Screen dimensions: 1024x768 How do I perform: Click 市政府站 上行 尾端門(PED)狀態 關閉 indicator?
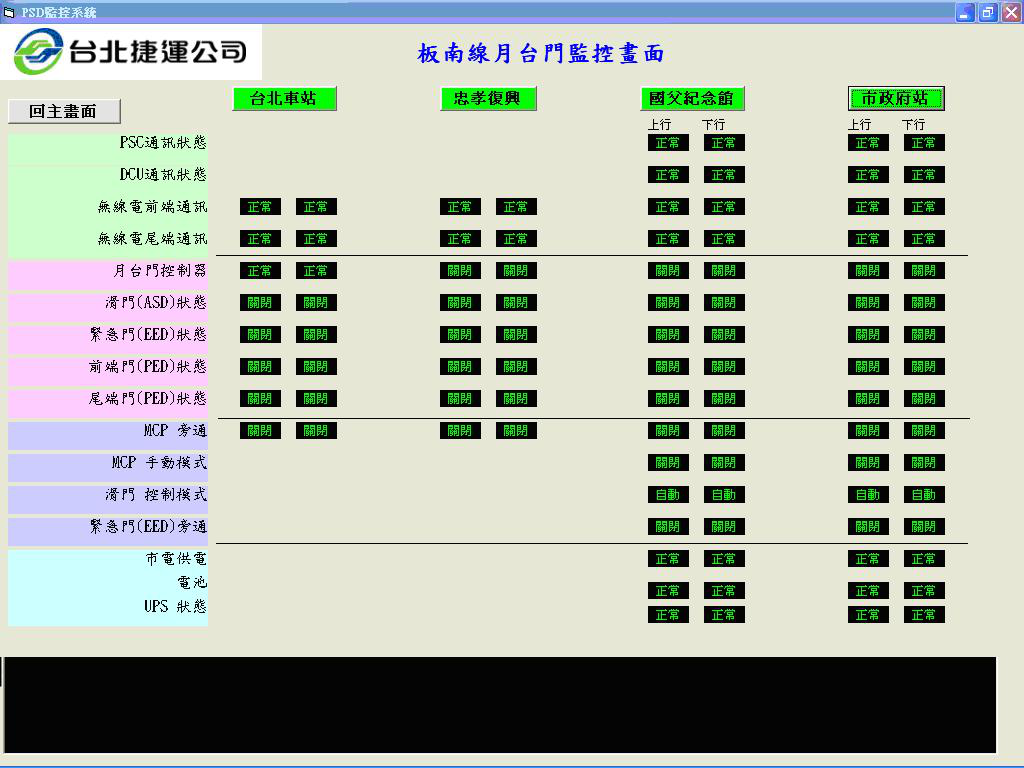[868, 398]
